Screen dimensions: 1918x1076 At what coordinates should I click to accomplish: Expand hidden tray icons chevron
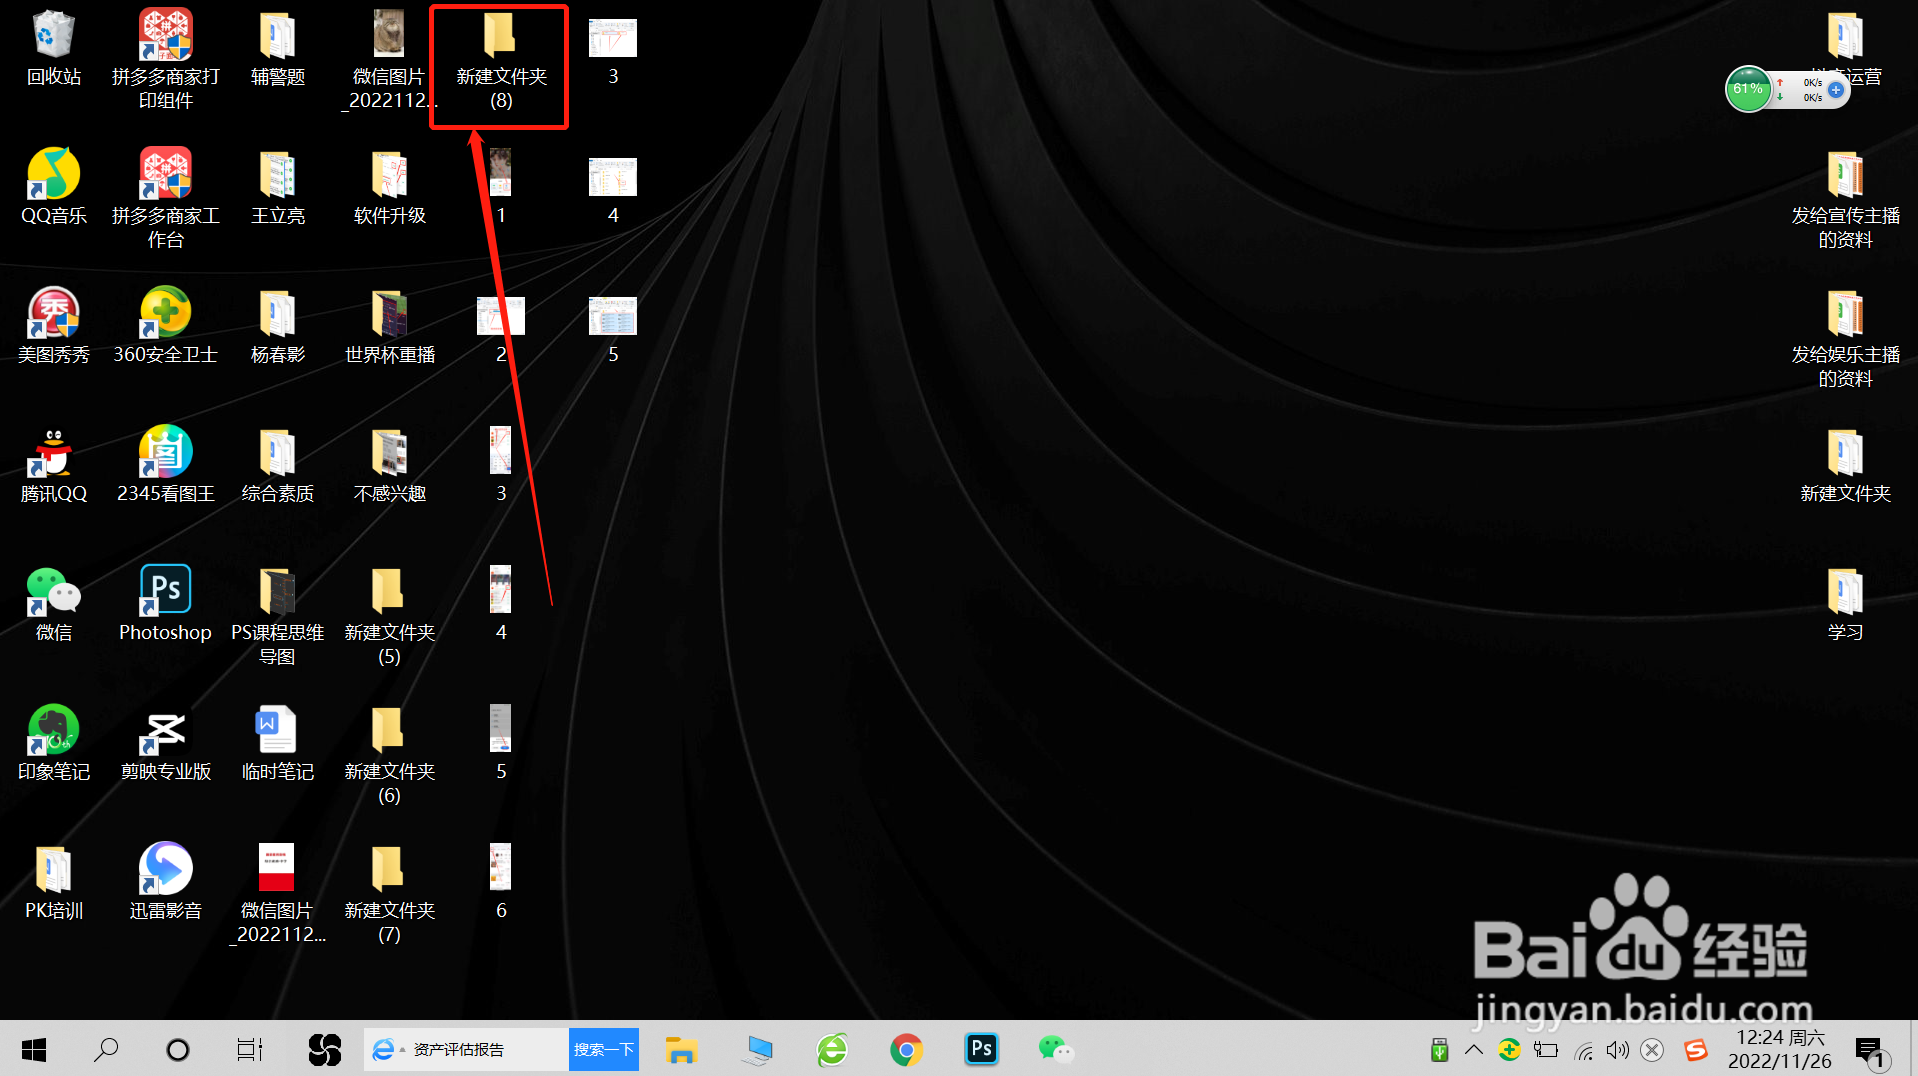click(1473, 1049)
